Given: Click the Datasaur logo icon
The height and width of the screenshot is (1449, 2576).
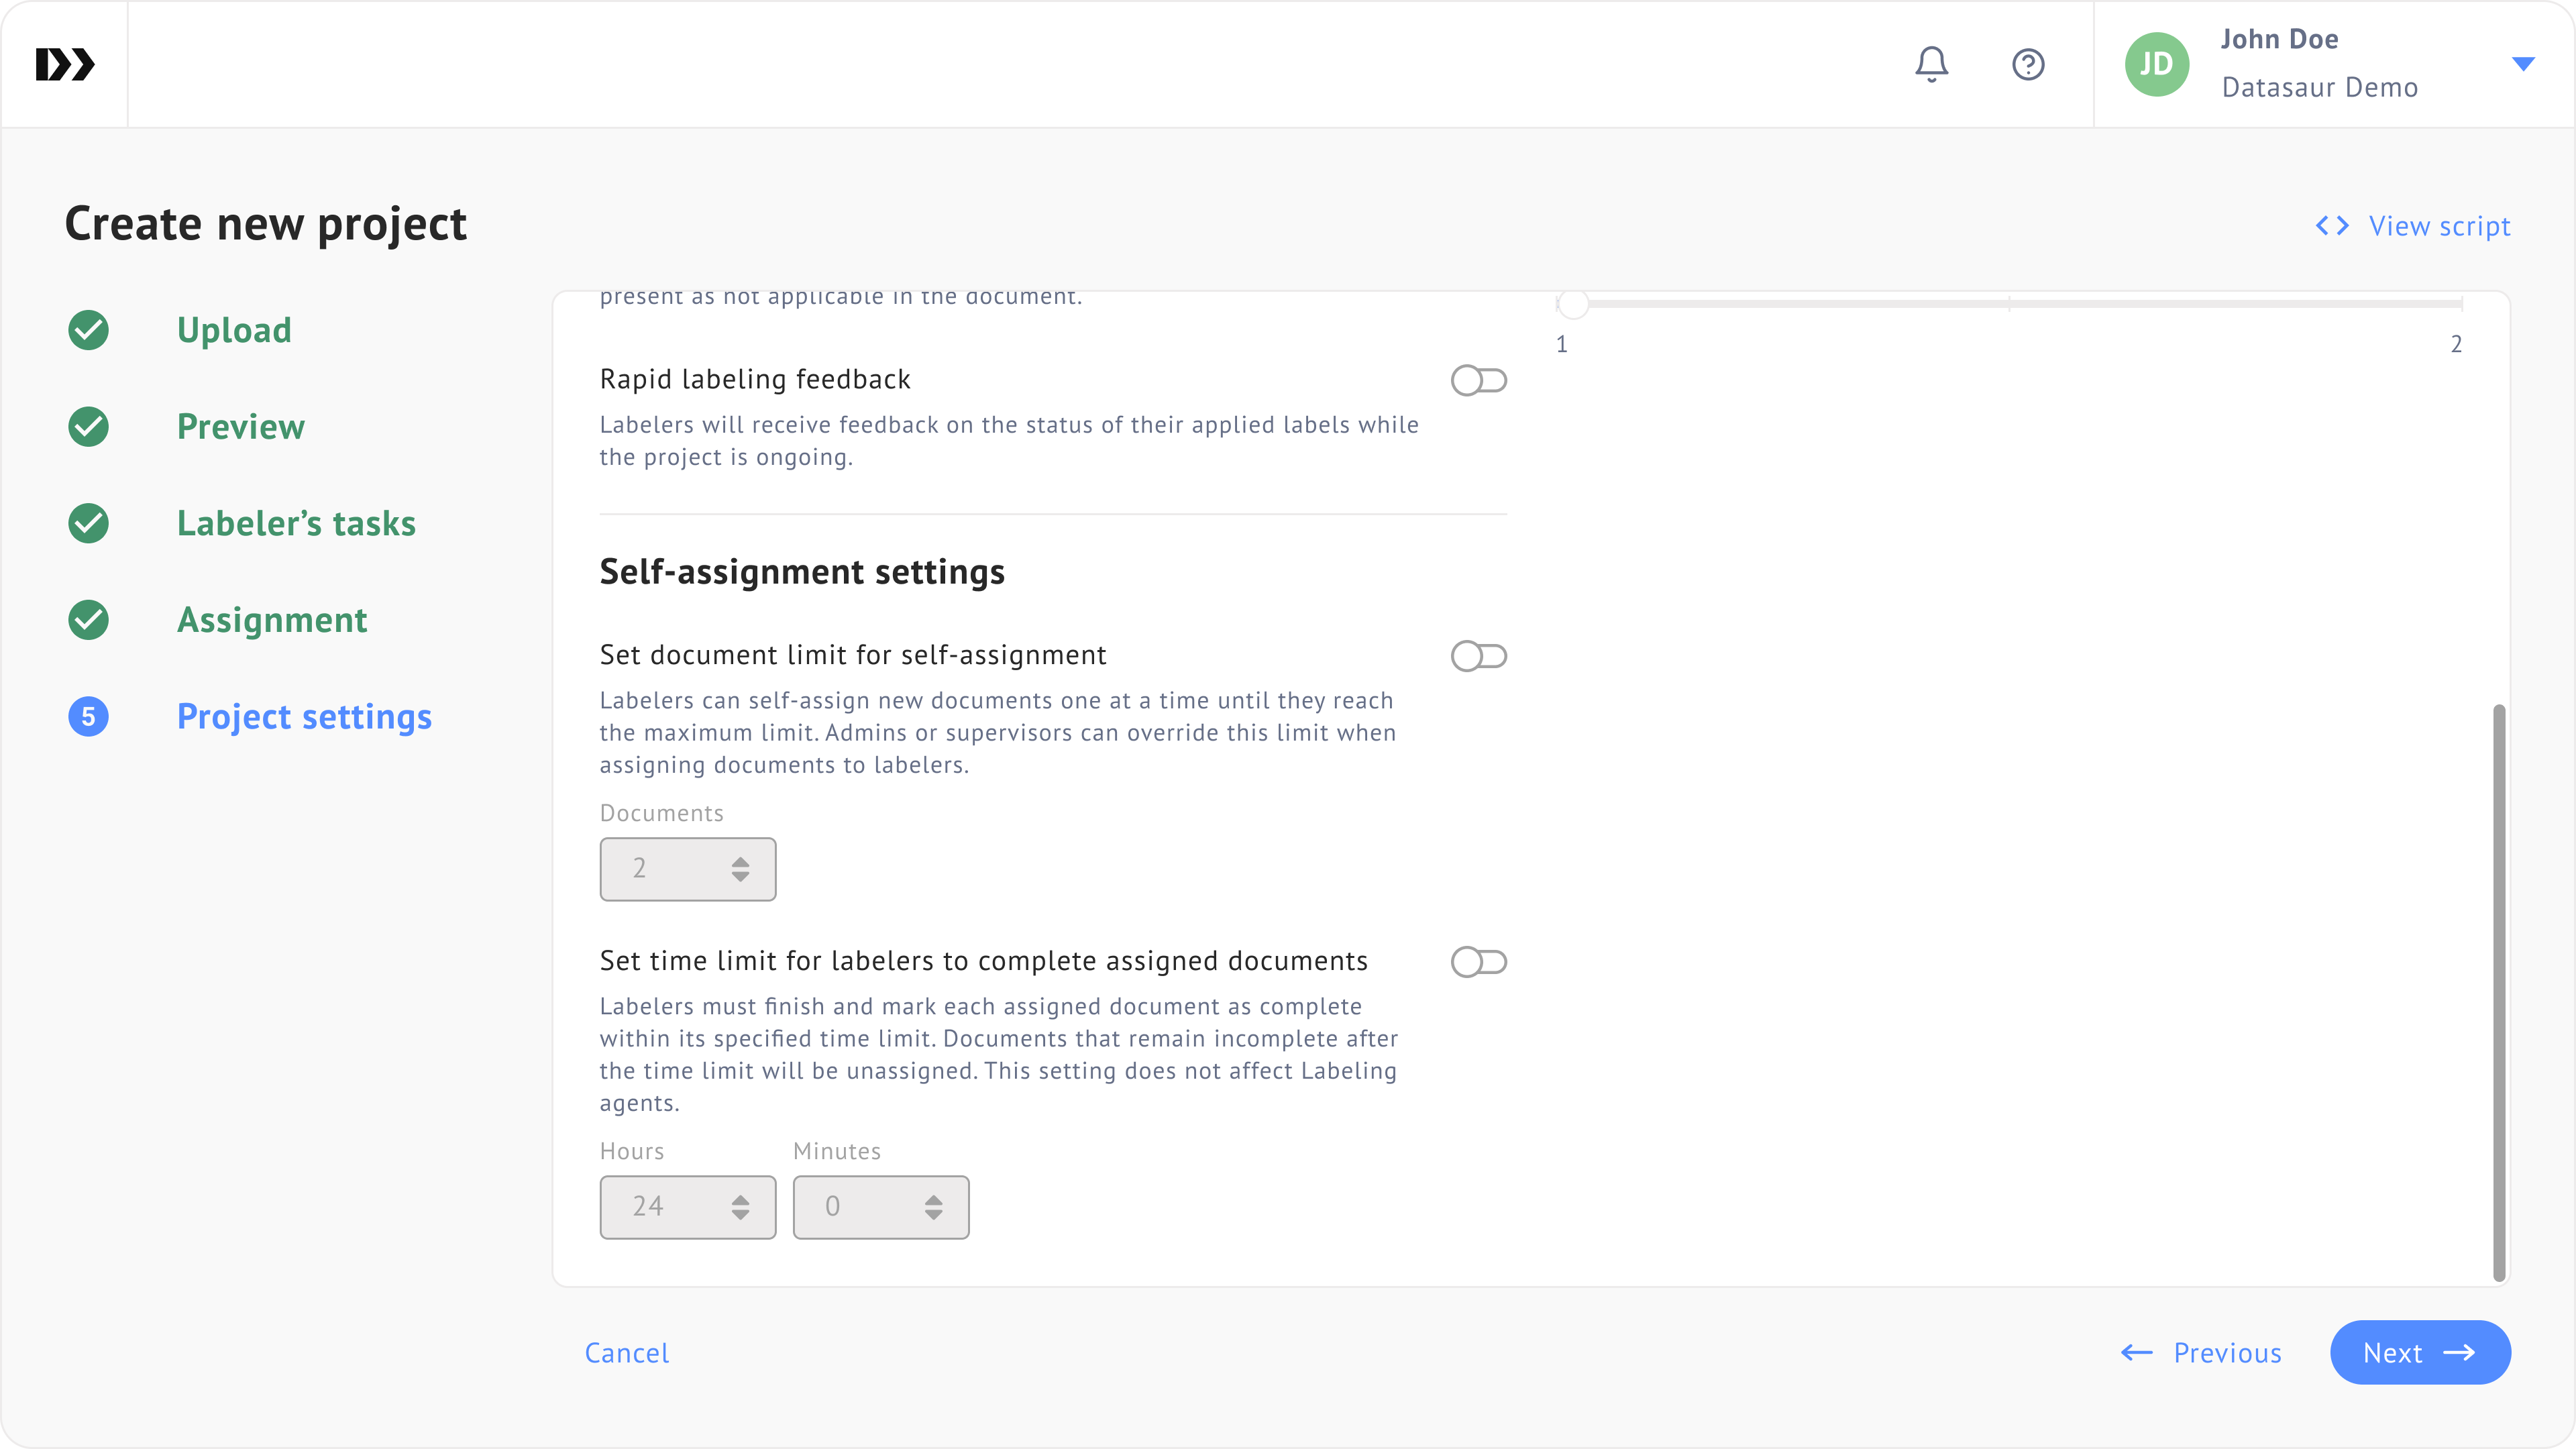Looking at the screenshot, I should click(65, 64).
